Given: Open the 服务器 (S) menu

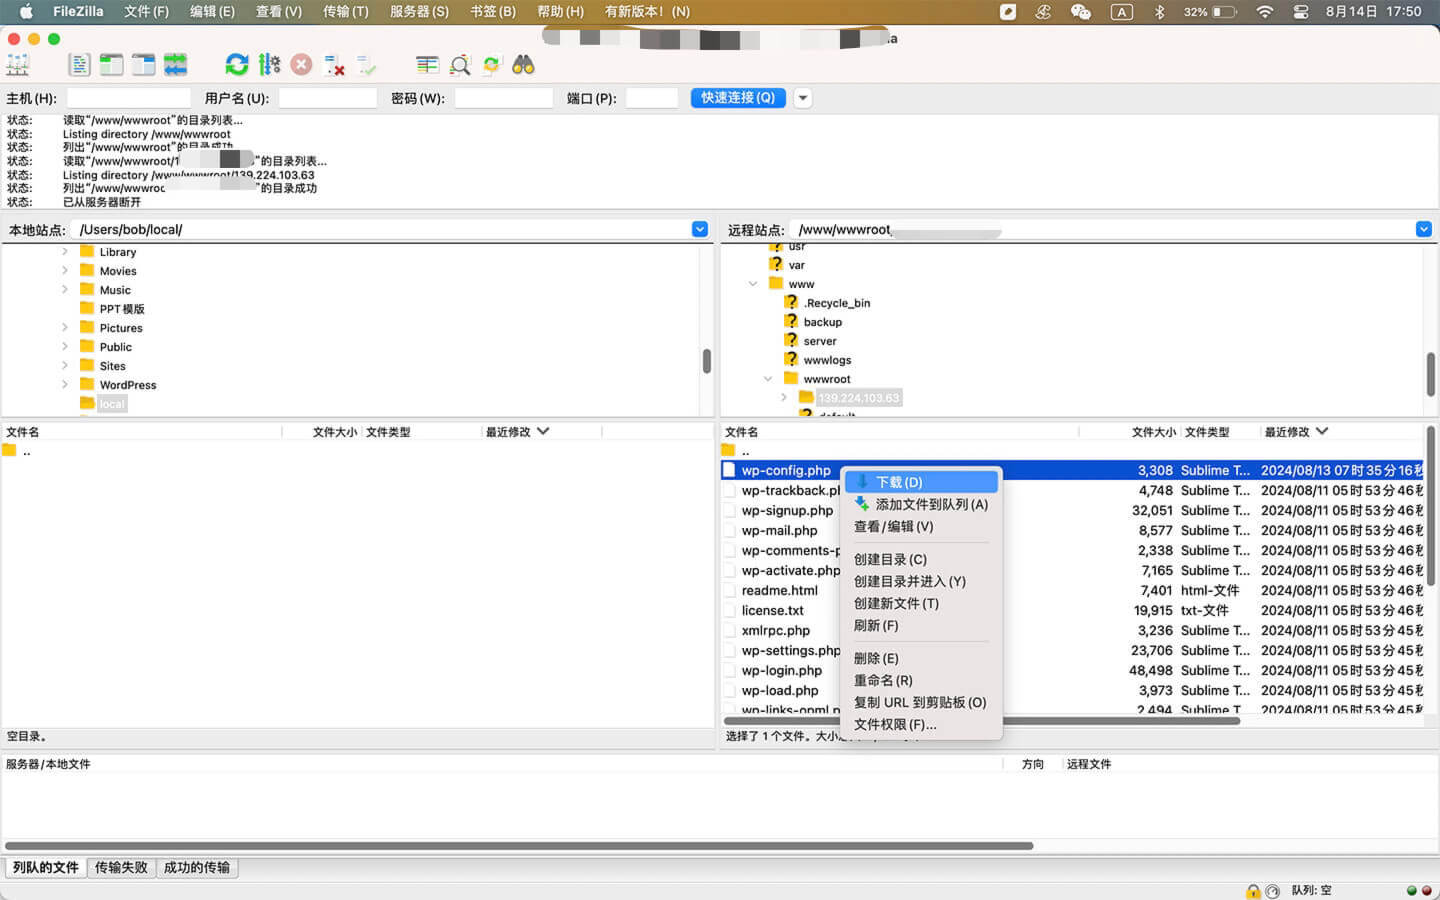Looking at the screenshot, I should [x=419, y=12].
